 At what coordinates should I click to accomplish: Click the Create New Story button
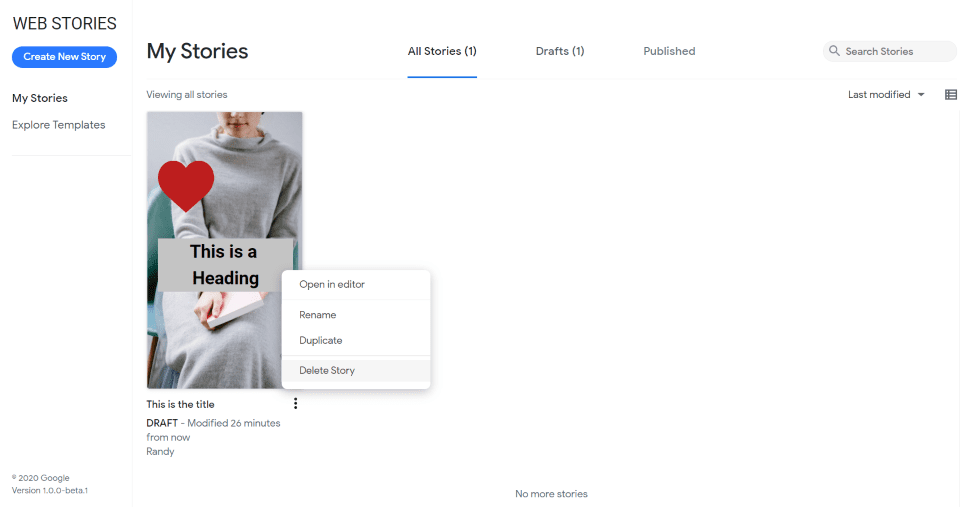click(64, 57)
